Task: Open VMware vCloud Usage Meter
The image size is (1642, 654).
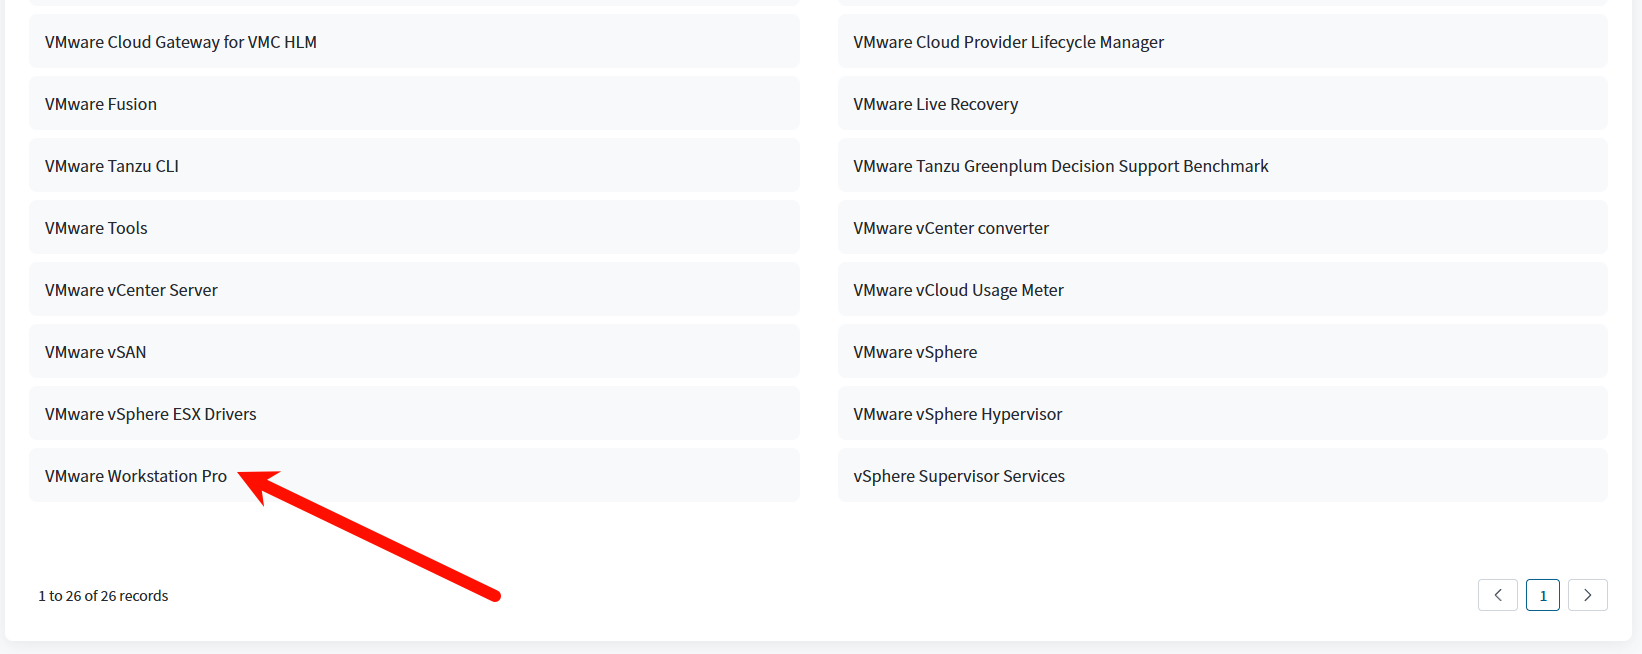Action: 958,290
